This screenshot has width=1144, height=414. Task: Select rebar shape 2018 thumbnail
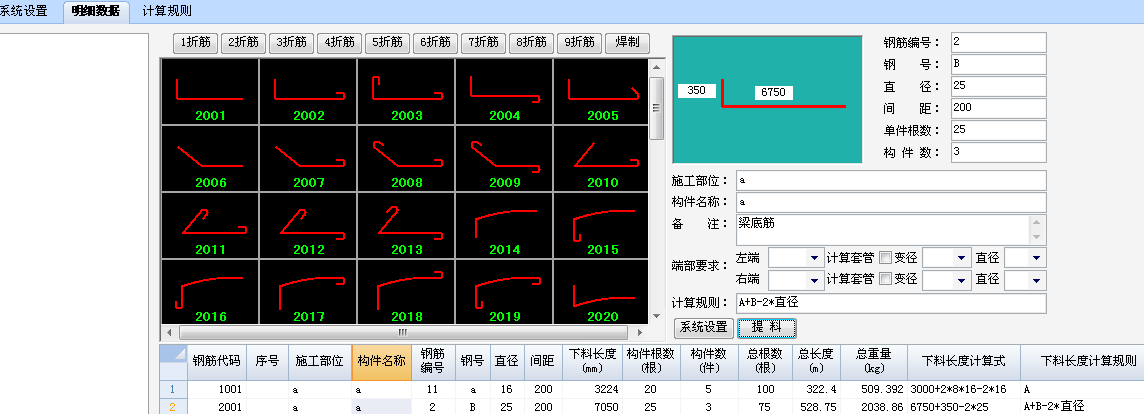[406, 291]
